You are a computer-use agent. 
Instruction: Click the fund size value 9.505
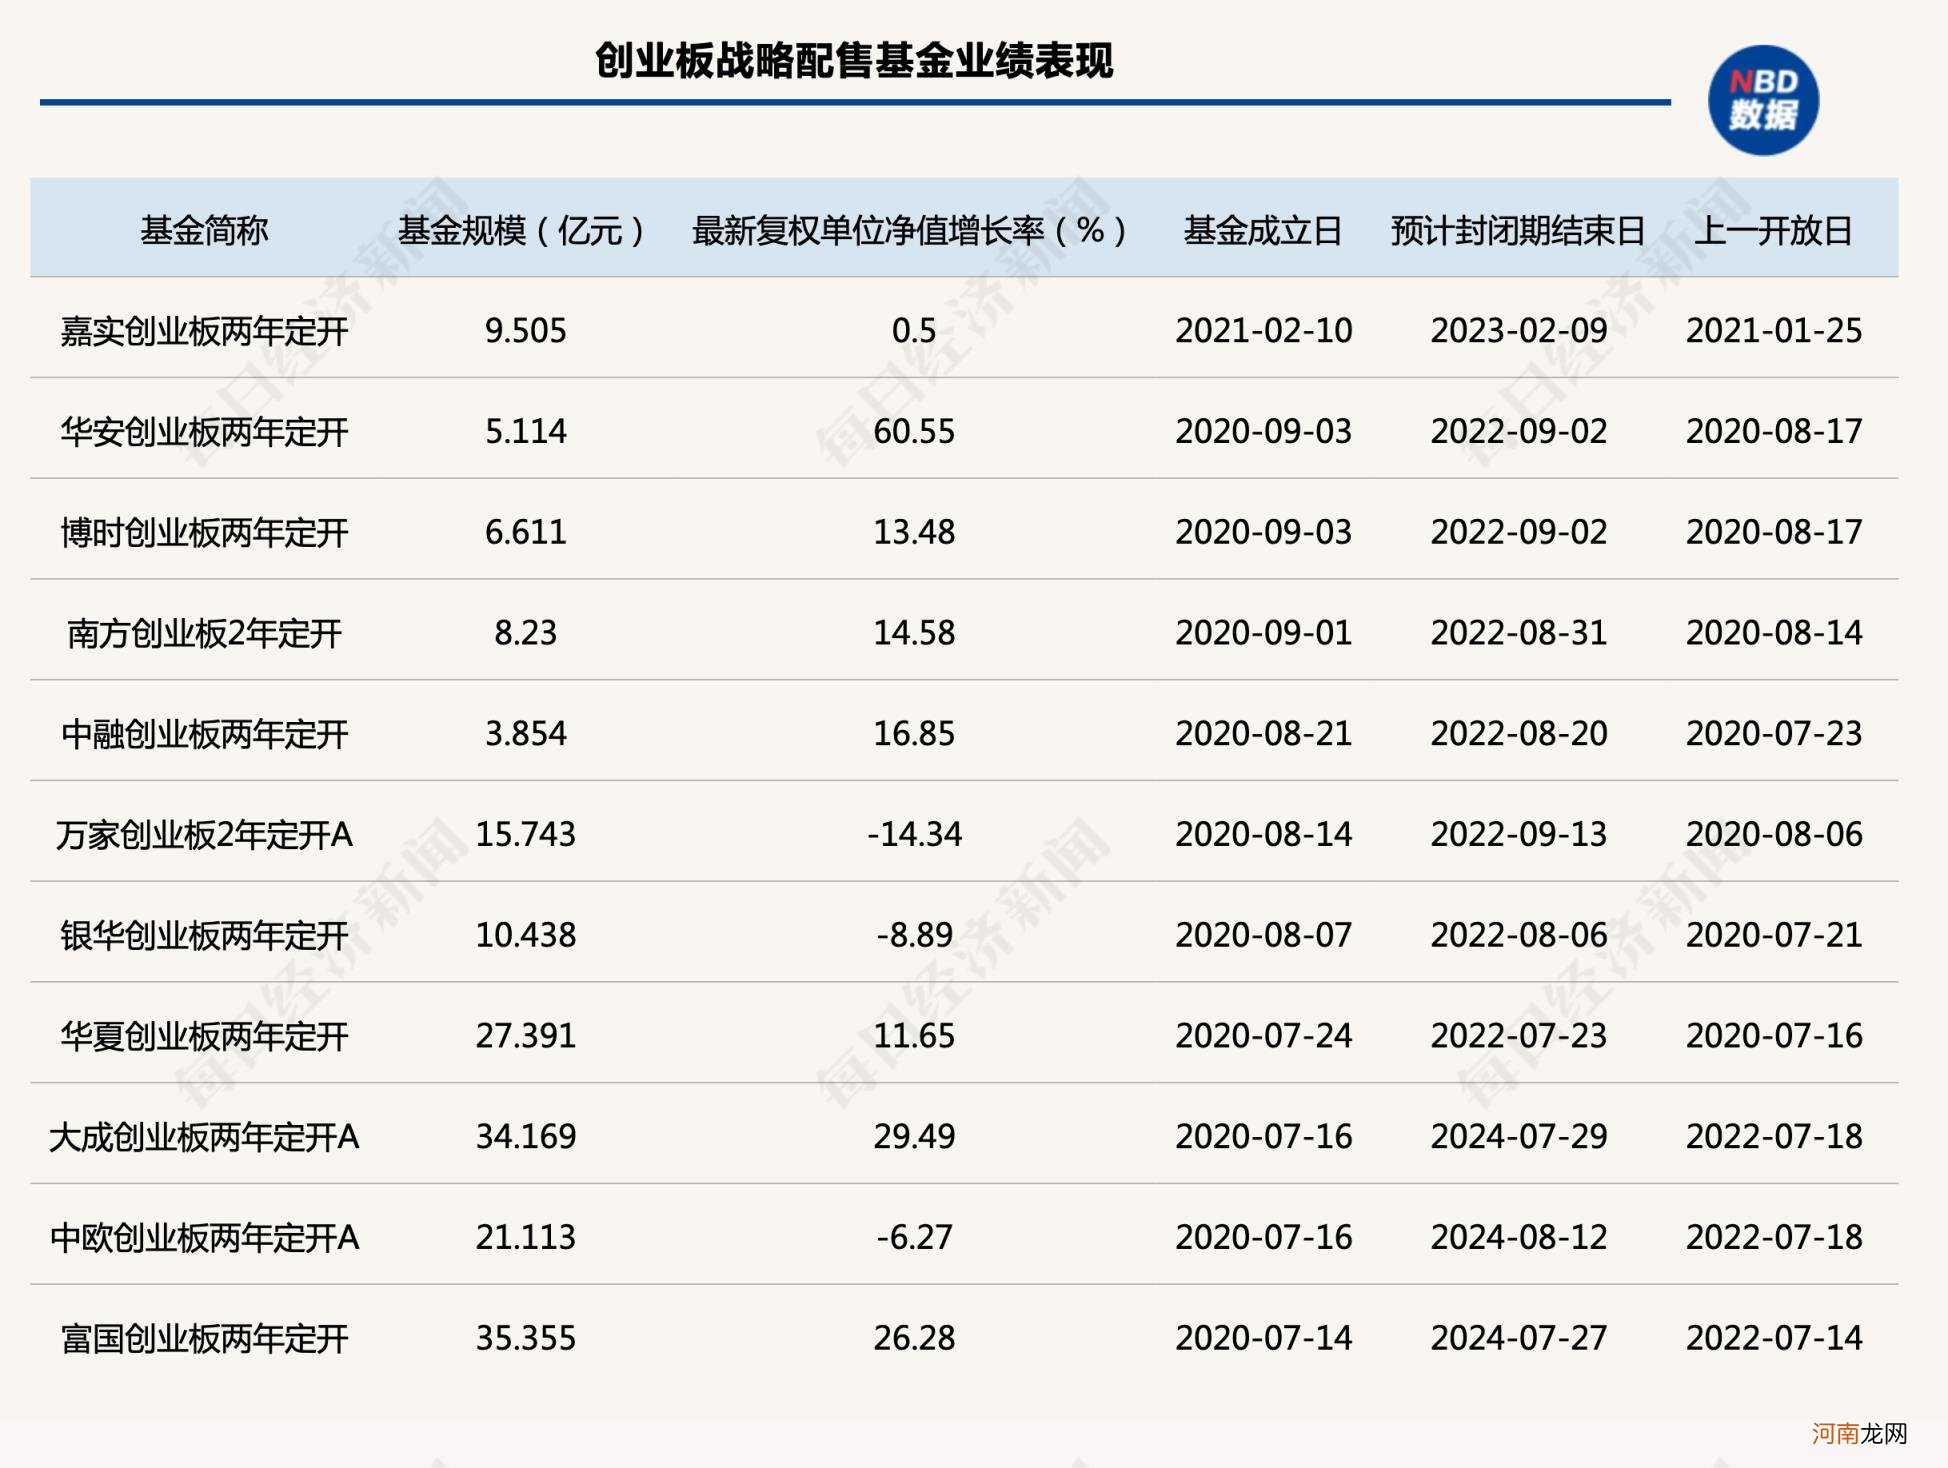pos(525,331)
